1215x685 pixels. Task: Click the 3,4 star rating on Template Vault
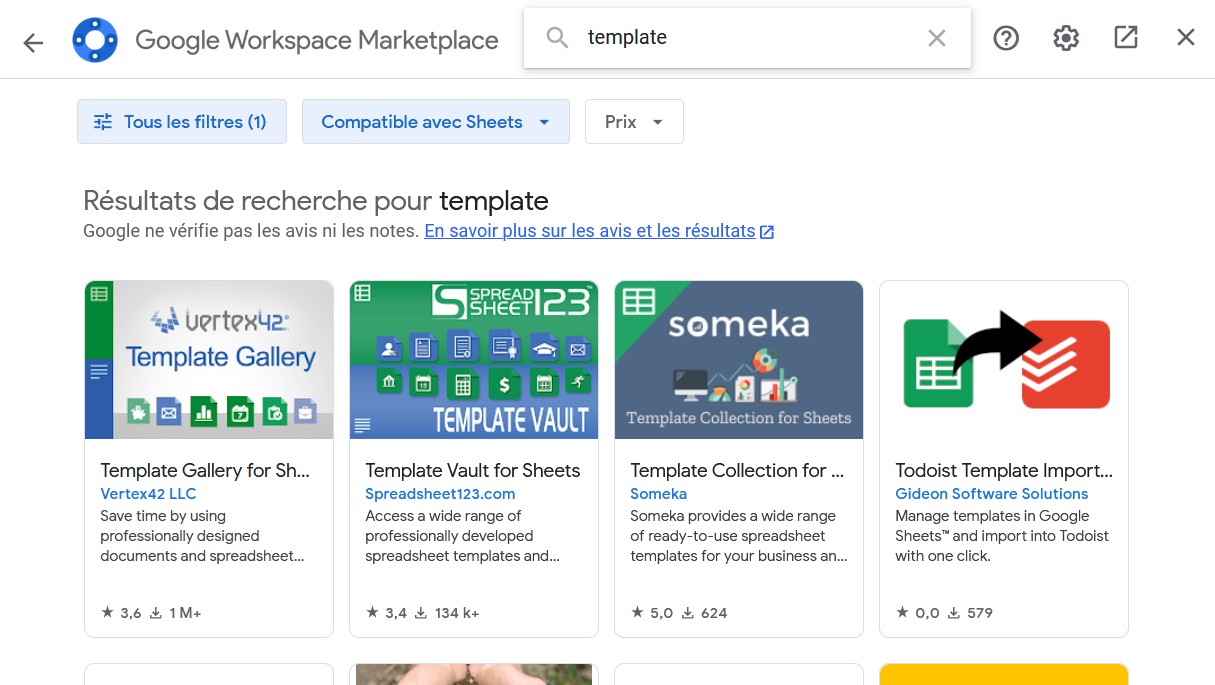pos(386,613)
